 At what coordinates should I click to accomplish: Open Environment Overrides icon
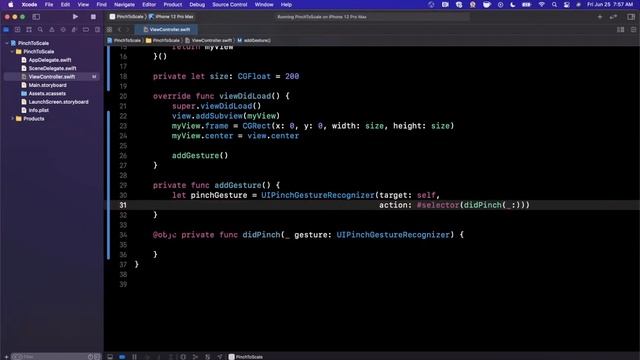tap(207, 357)
